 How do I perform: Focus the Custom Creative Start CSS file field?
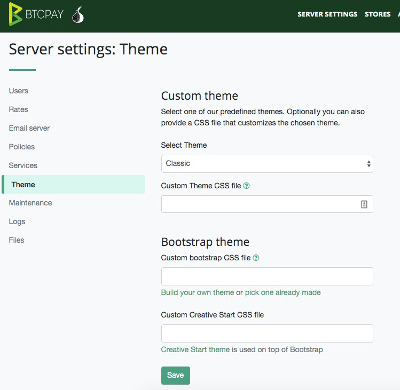click(x=267, y=333)
